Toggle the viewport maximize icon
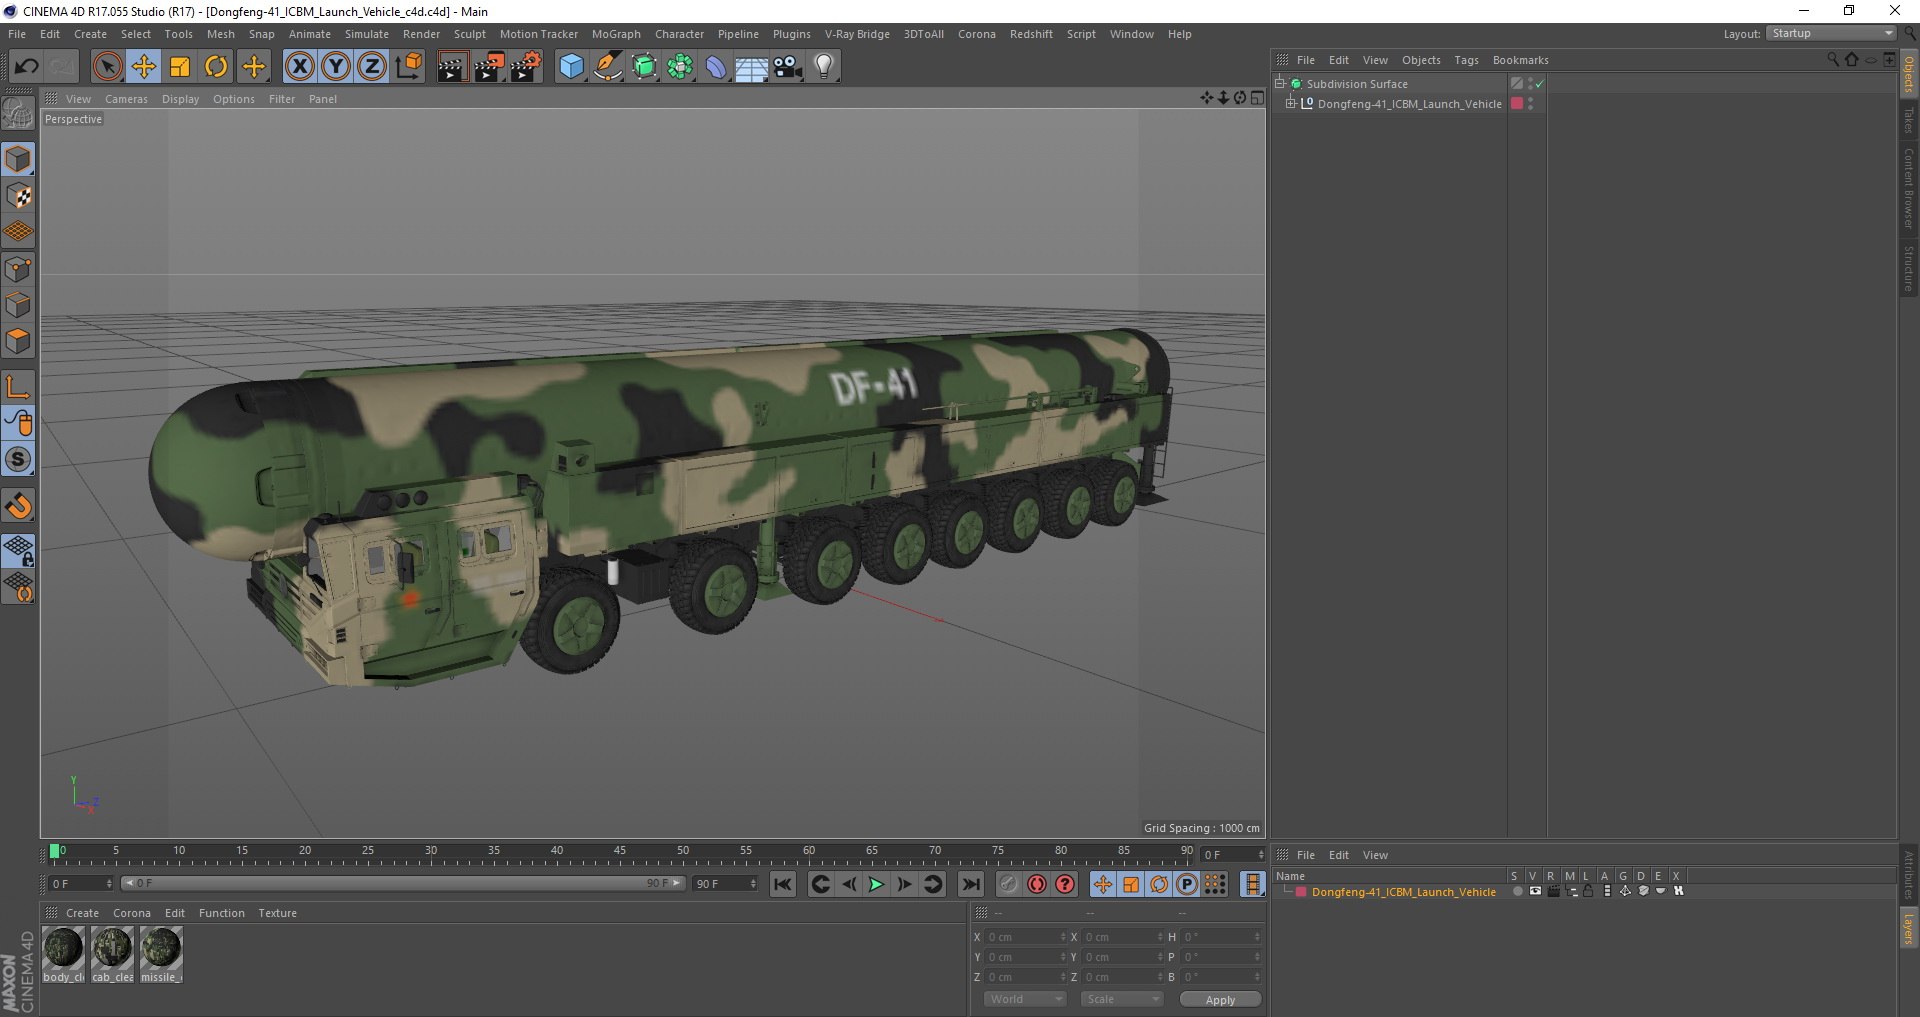Image resolution: width=1920 pixels, height=1017 pixels. (x=1257, y=98)
